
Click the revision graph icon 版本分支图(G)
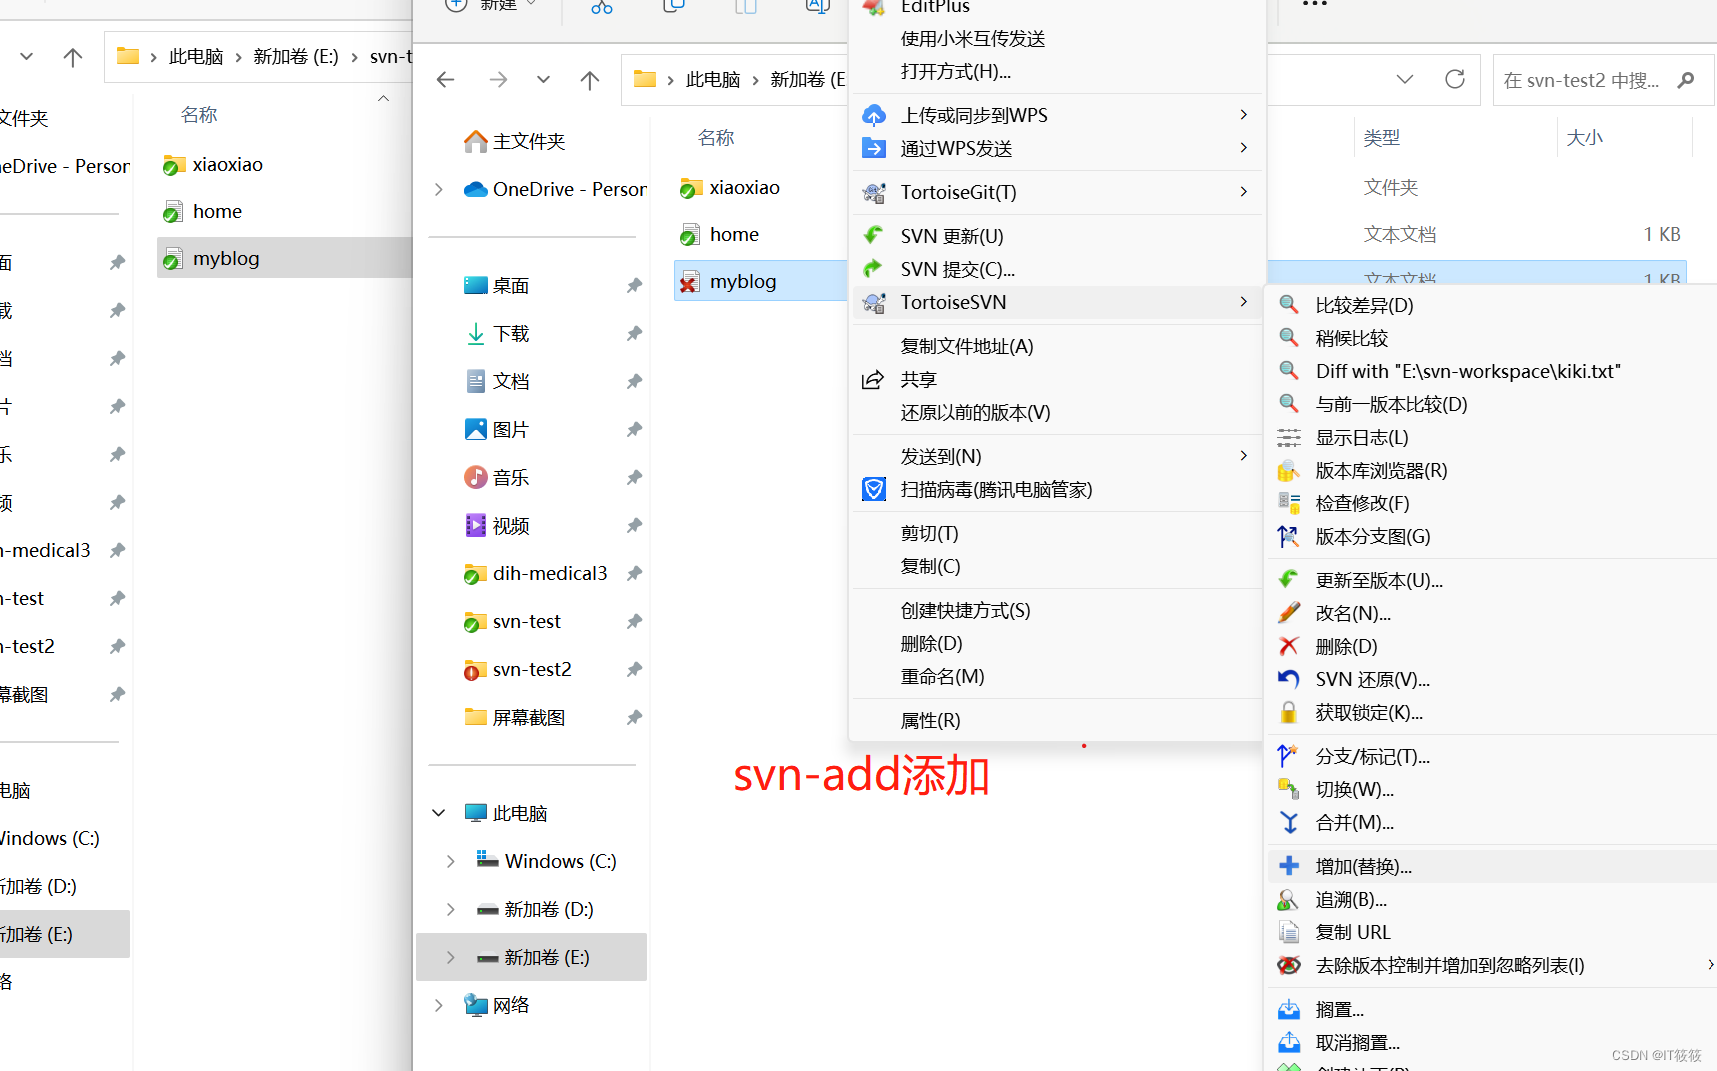1289,536
